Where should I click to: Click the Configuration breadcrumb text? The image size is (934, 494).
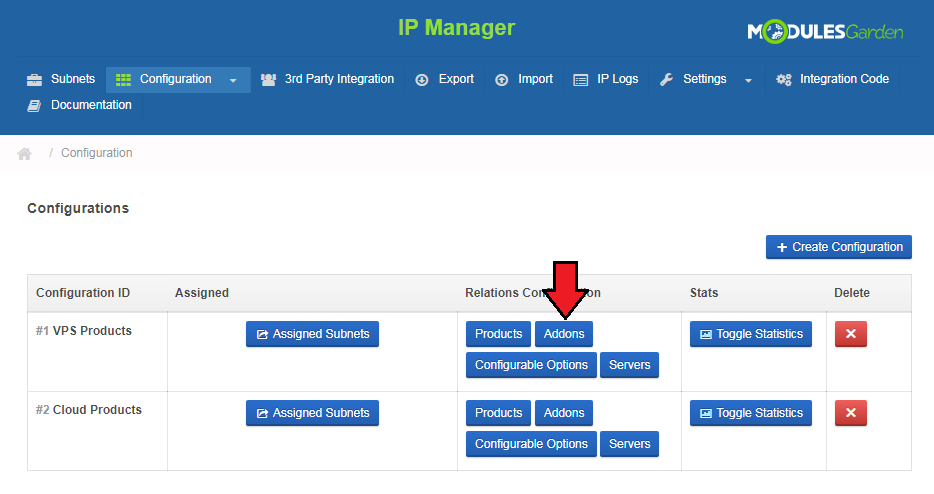pyautogui.click(x=96, y=153)
